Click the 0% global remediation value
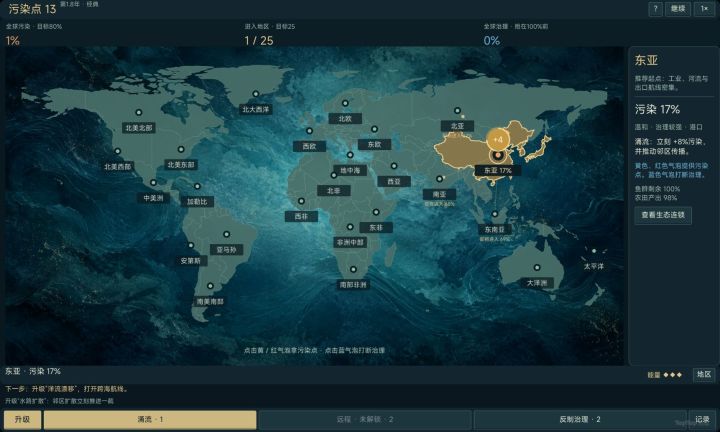 coord(491,40)
